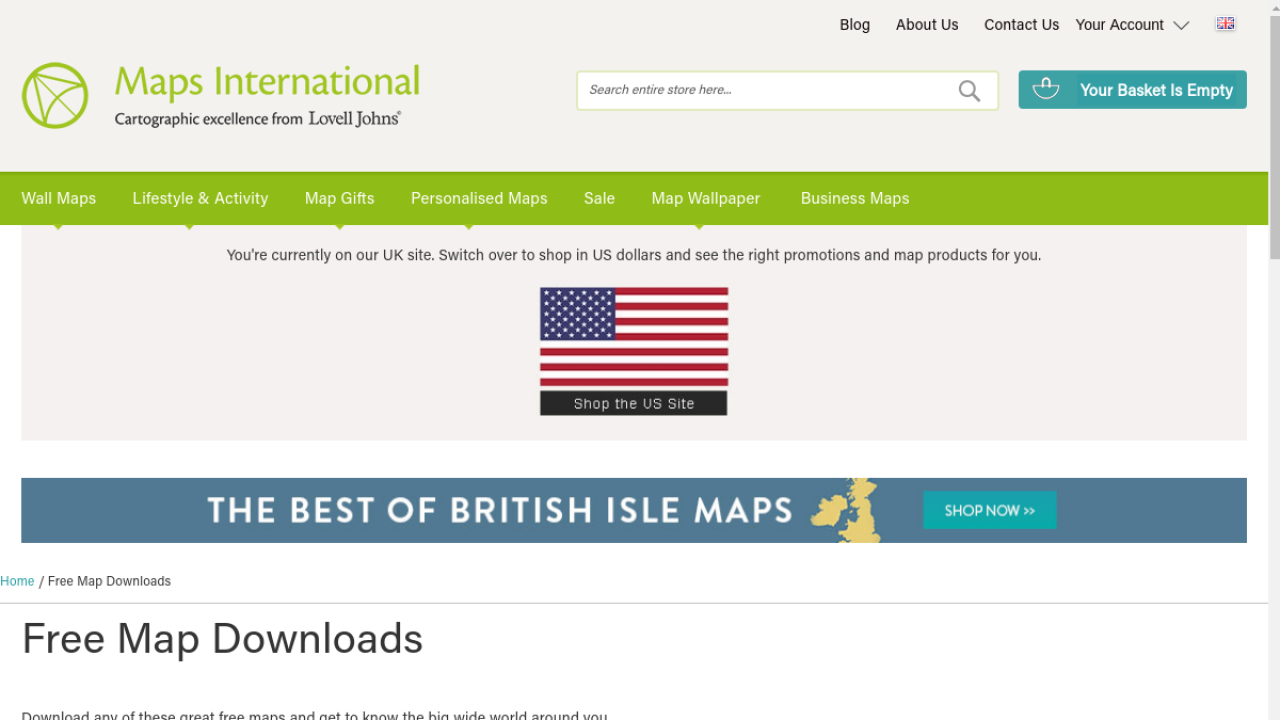
Task: Click the UK flag language icon
Action: [1225, 24]
